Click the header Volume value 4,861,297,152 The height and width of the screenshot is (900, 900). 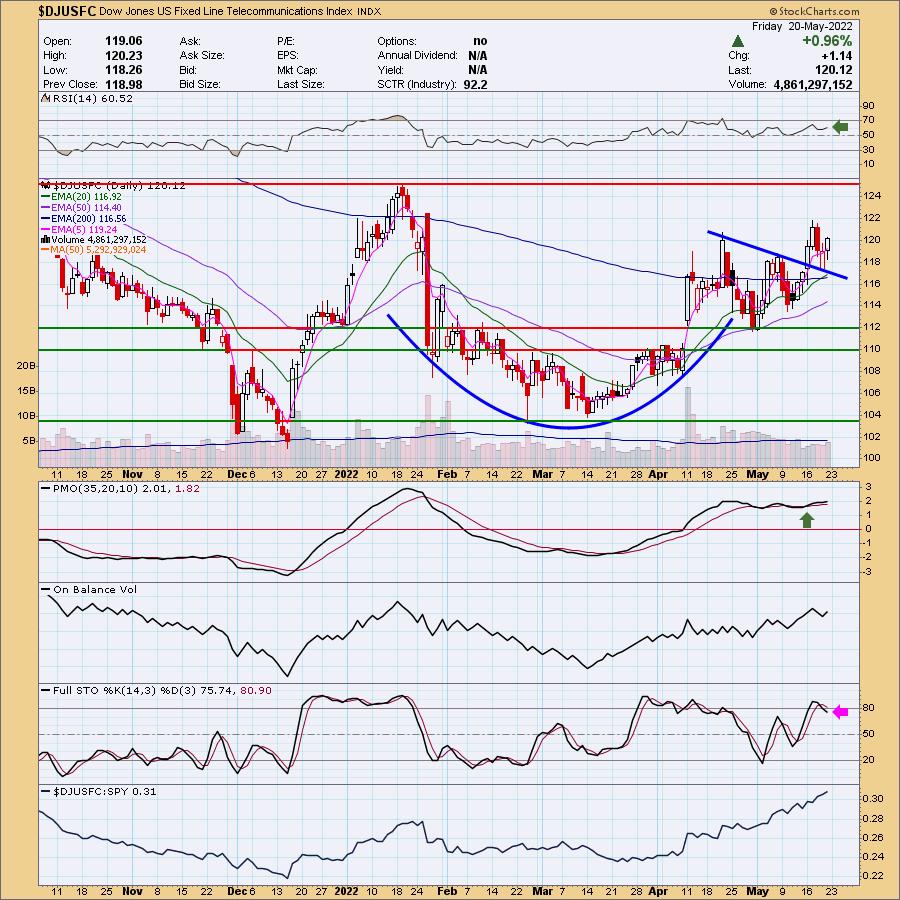click(x=813, y=84)
